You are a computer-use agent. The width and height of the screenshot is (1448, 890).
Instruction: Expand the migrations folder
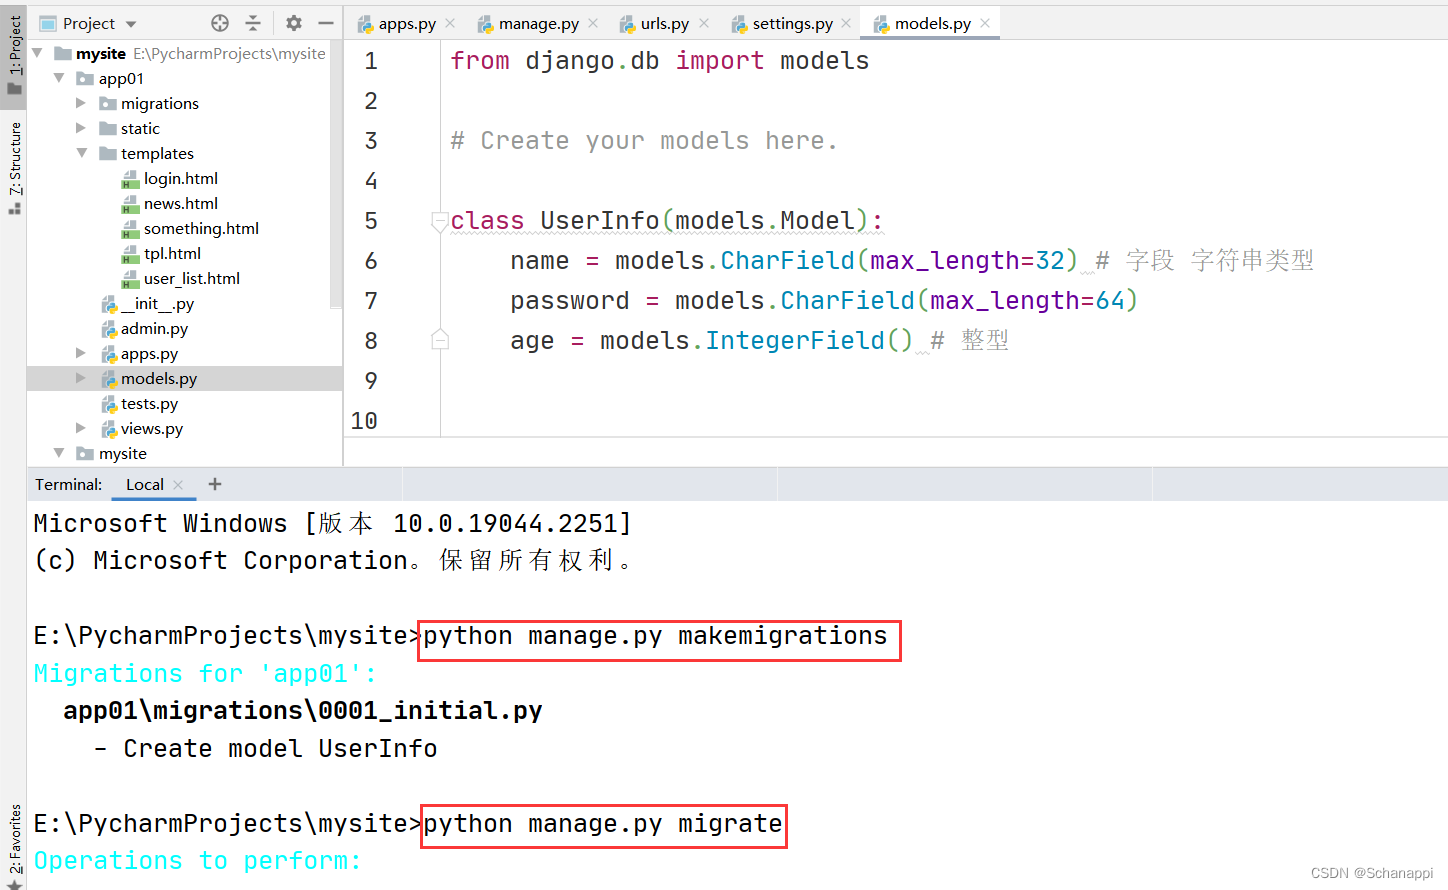81,103
